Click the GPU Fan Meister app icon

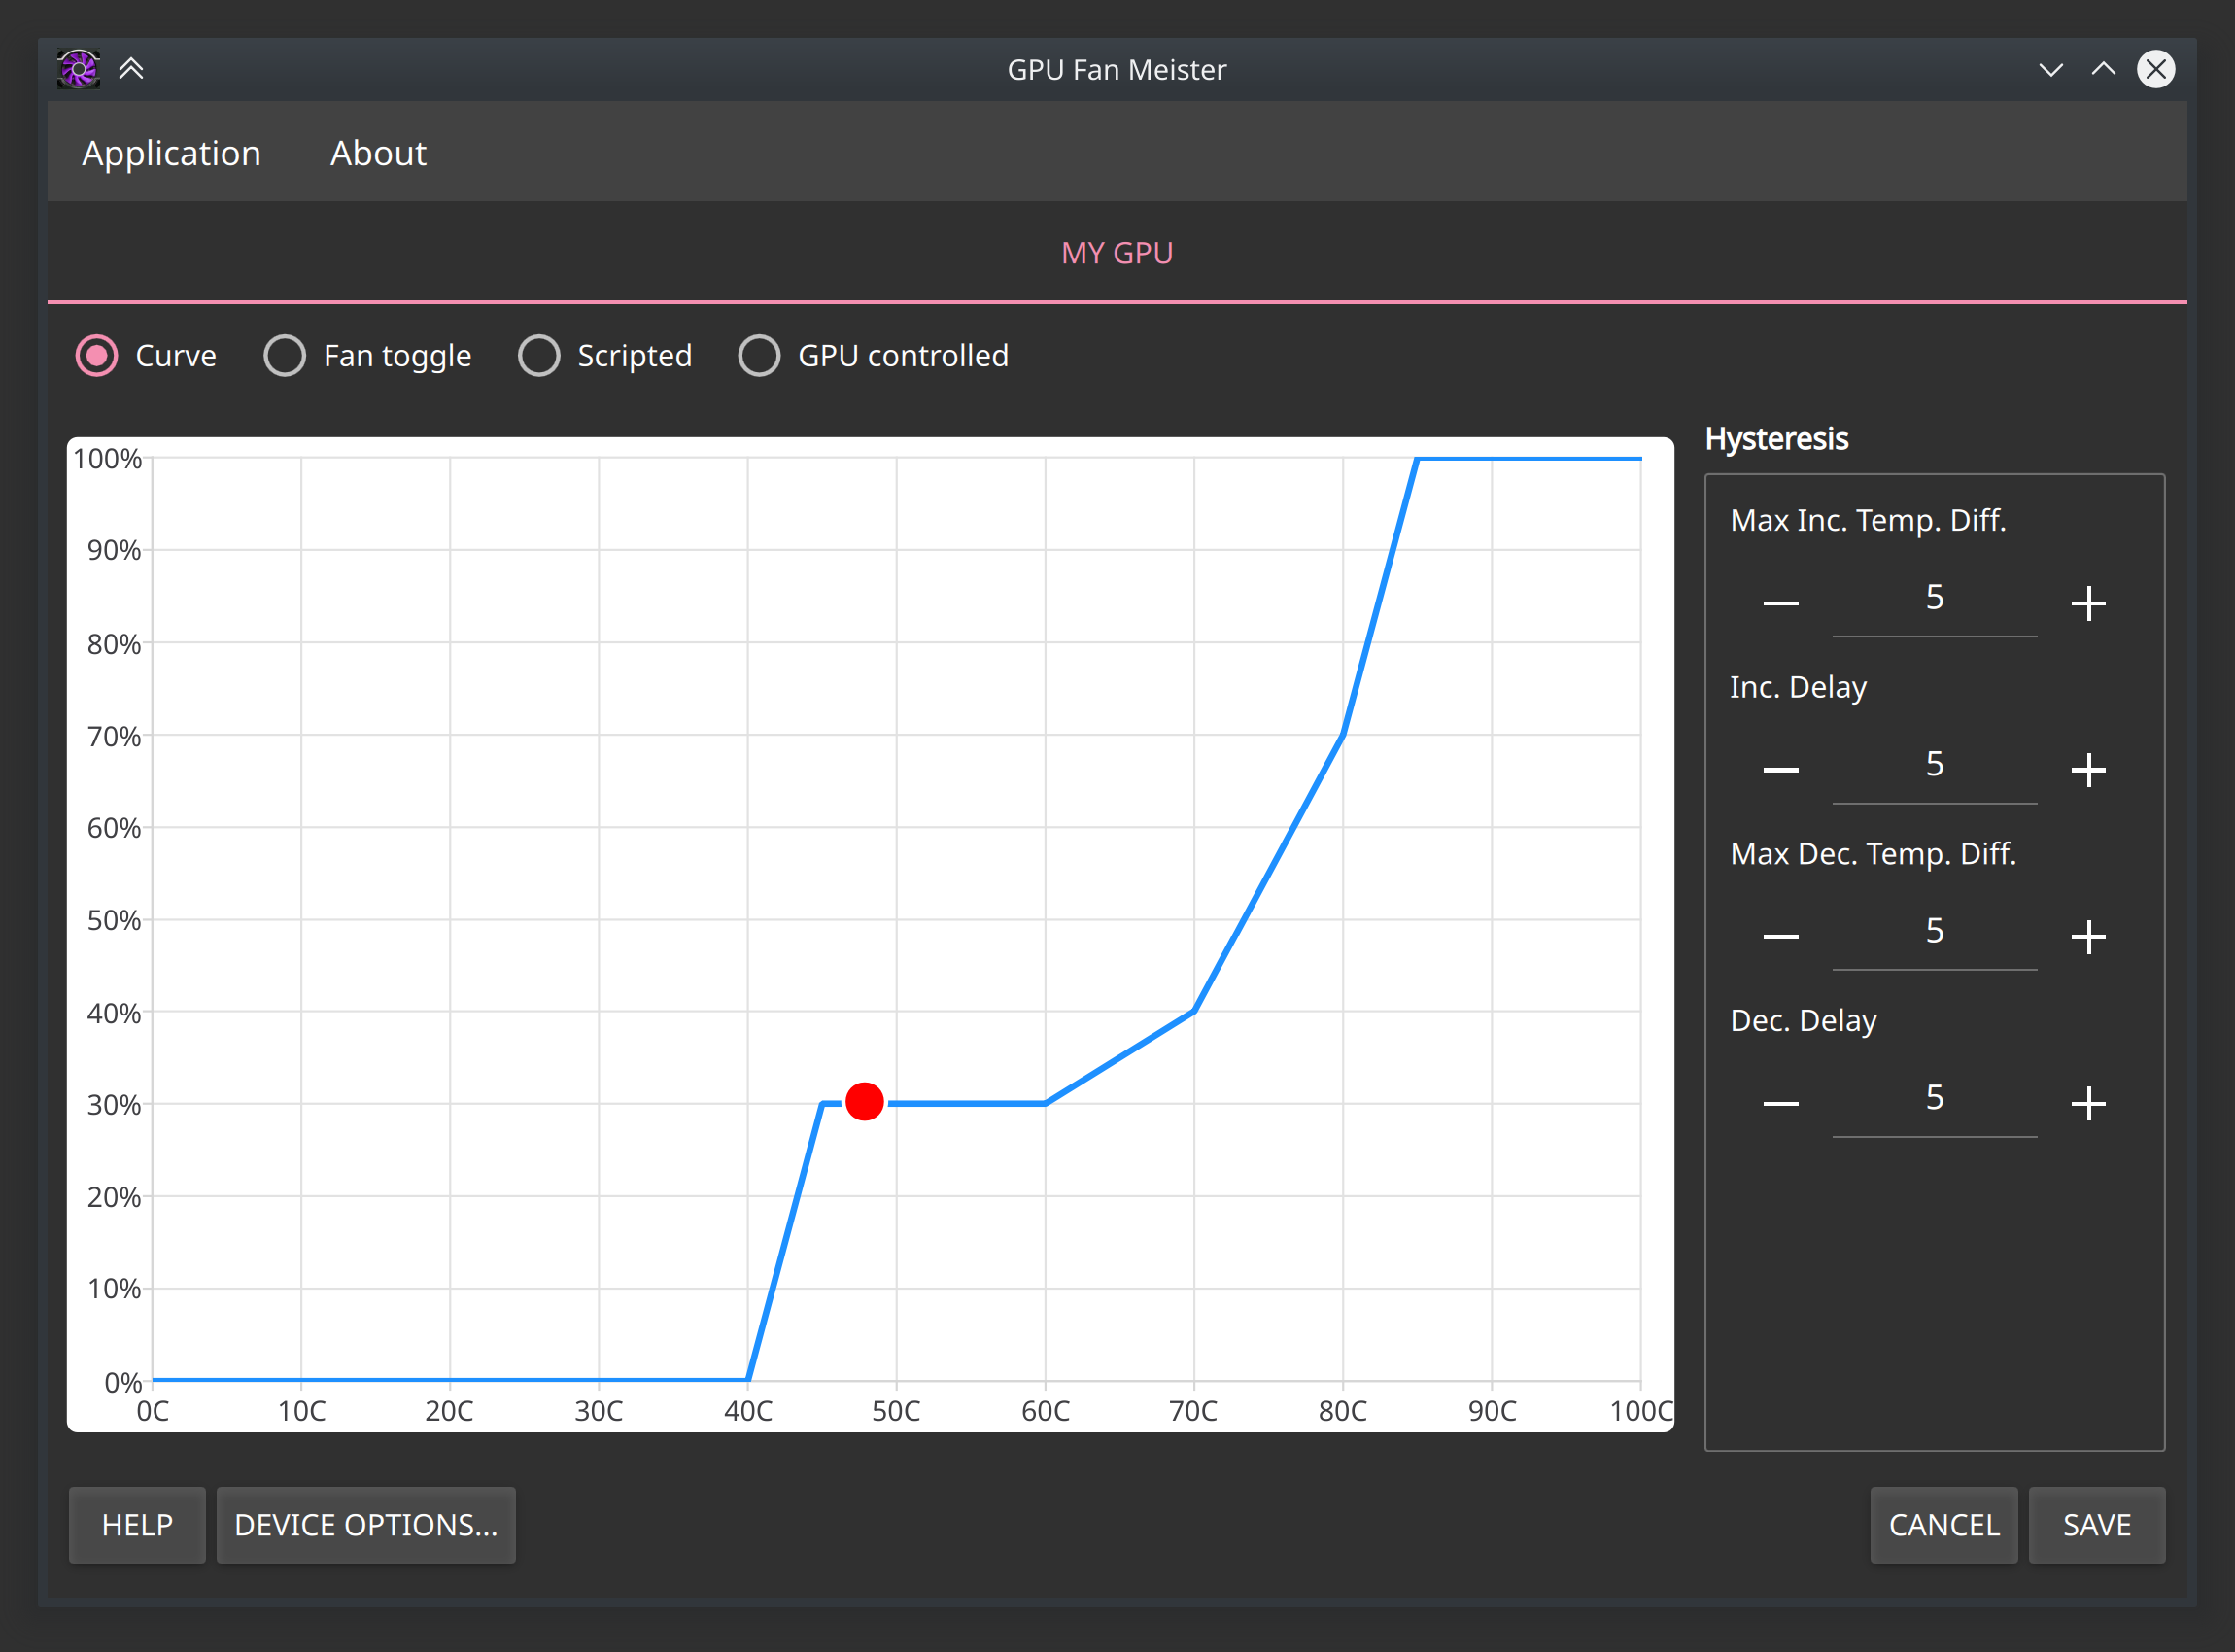[75, 68]
